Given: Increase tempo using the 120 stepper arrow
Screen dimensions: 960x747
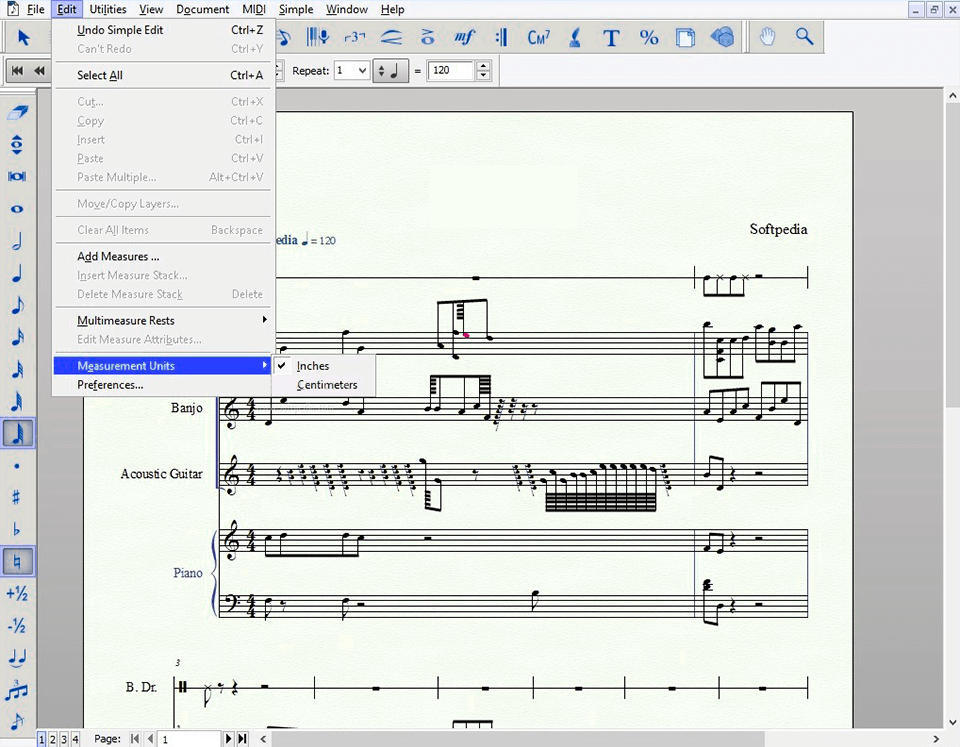Looking at the screenshot, I should click(483, 66).
